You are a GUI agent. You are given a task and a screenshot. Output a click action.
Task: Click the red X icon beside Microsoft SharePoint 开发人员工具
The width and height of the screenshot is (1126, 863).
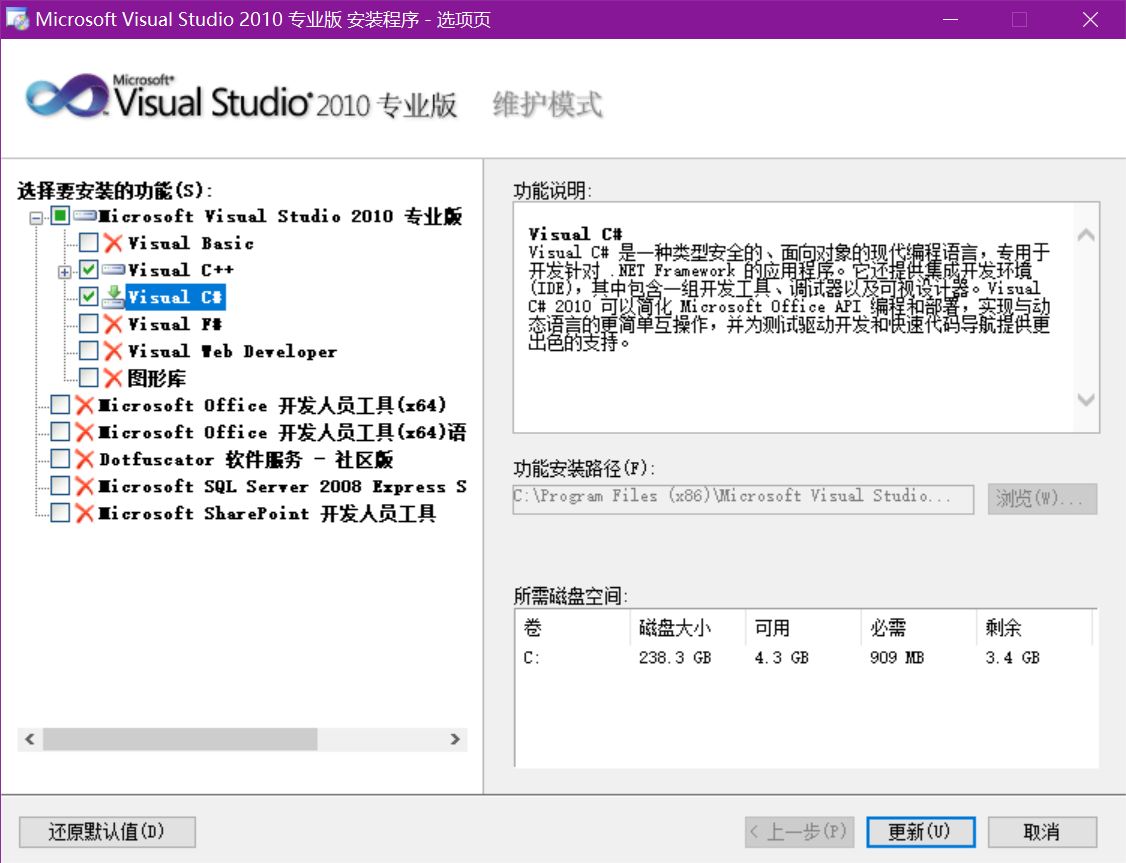[85, 513]
